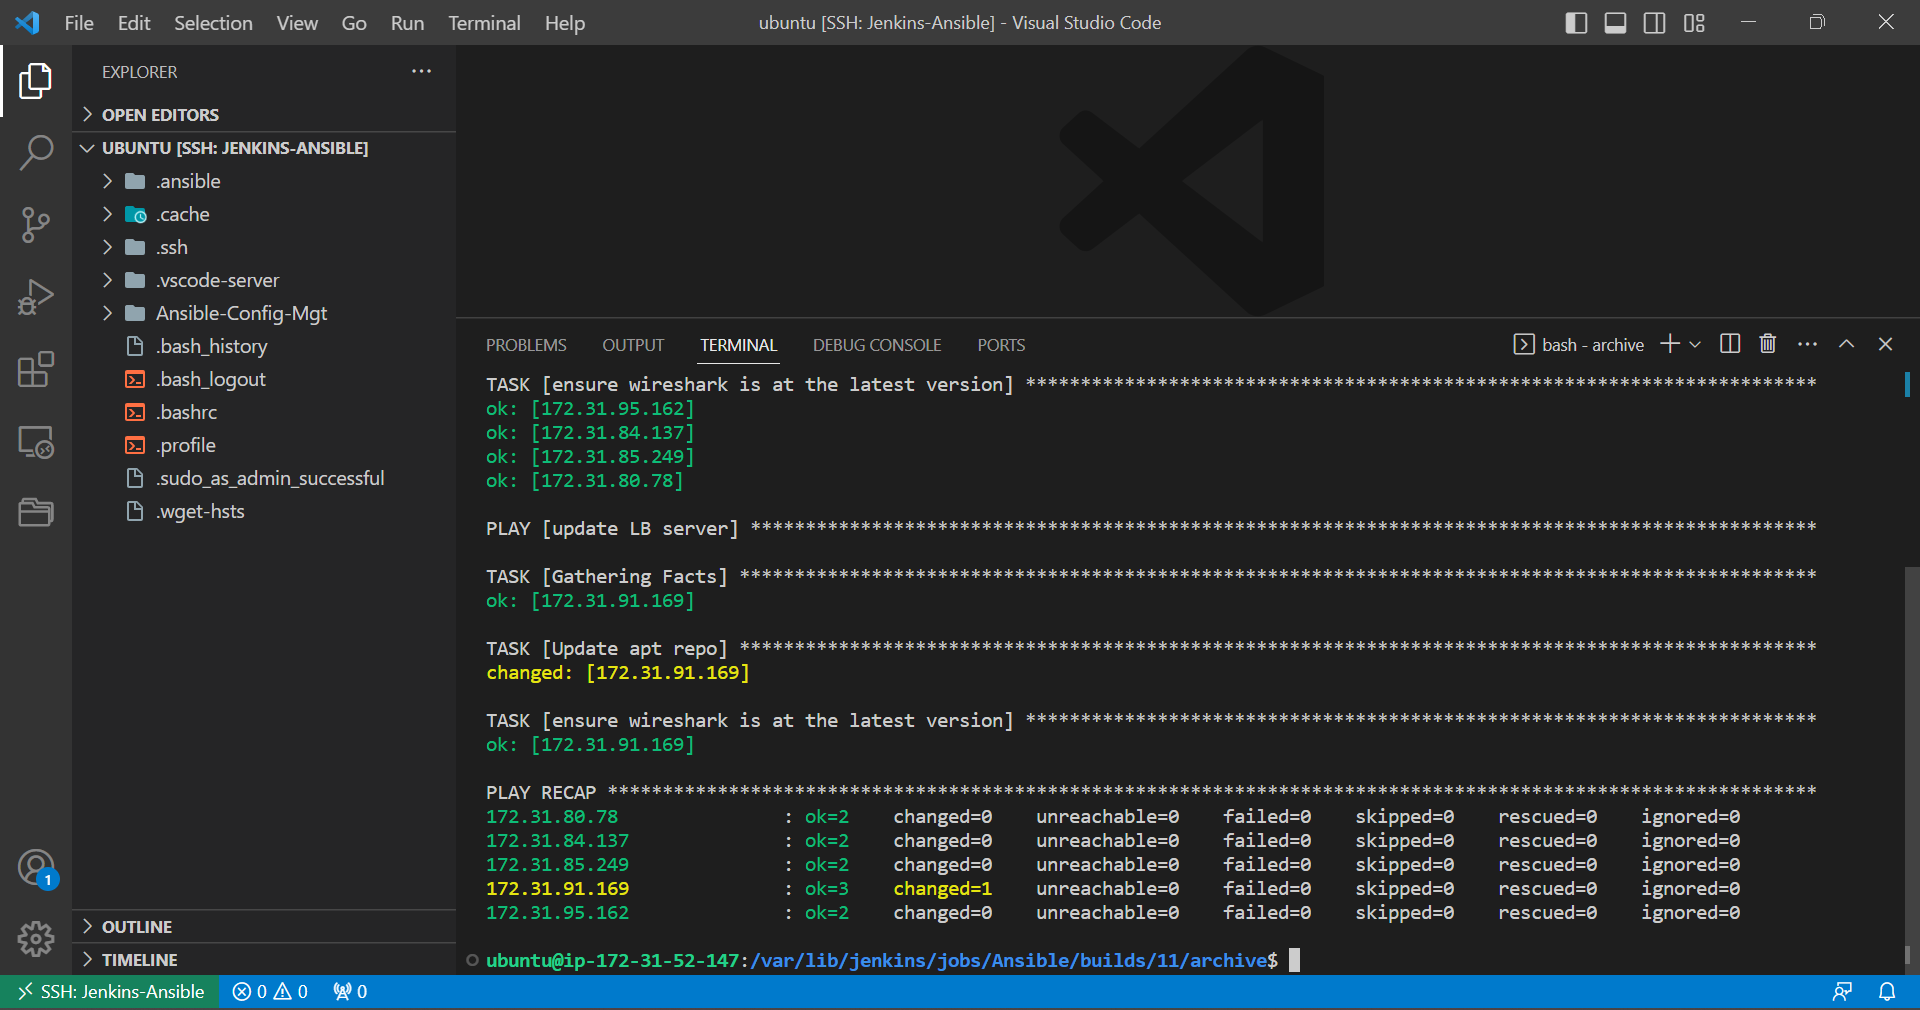This screenshot has height=1010, width=1920.
Task: Open the Terminal menu
Action: (x=483, y=22)
